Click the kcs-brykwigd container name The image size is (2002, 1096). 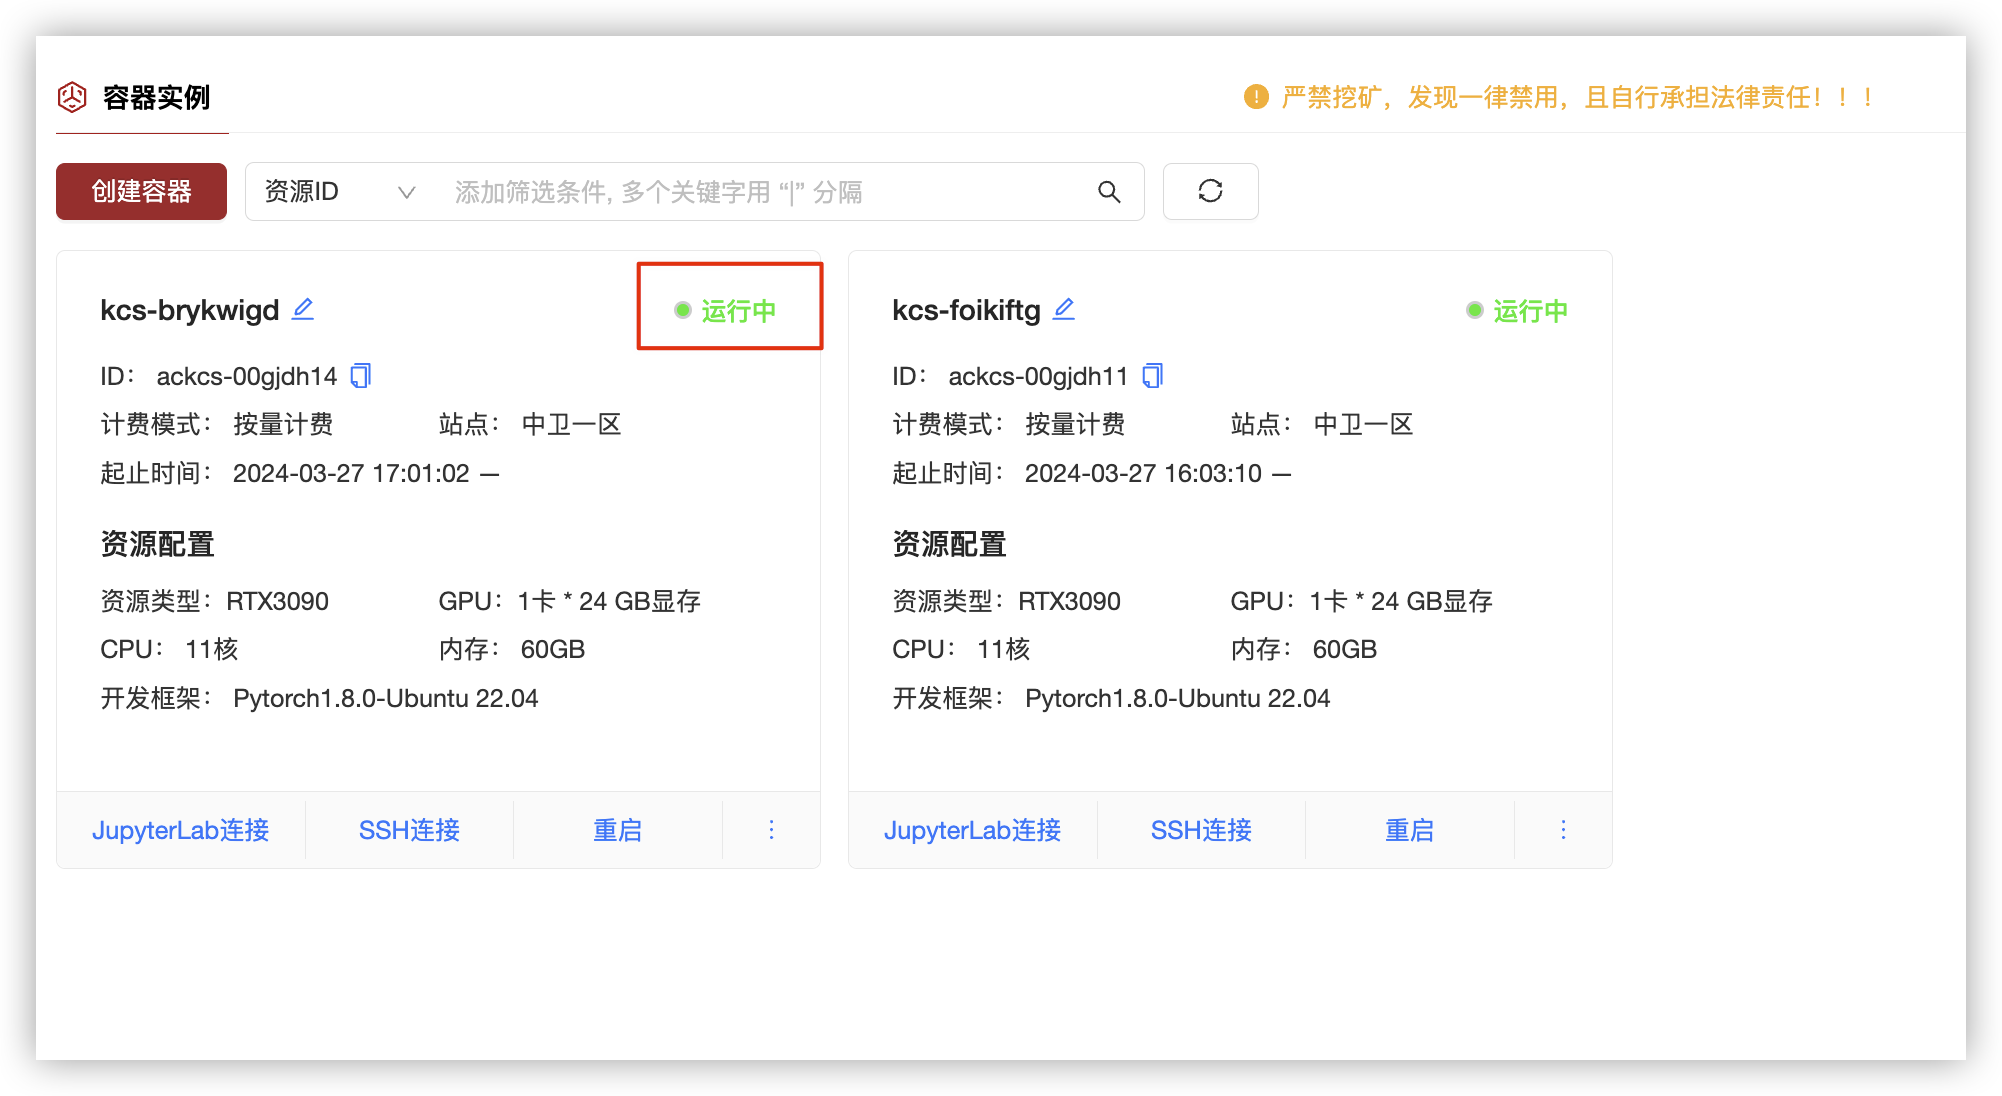[x=190, y=310]
